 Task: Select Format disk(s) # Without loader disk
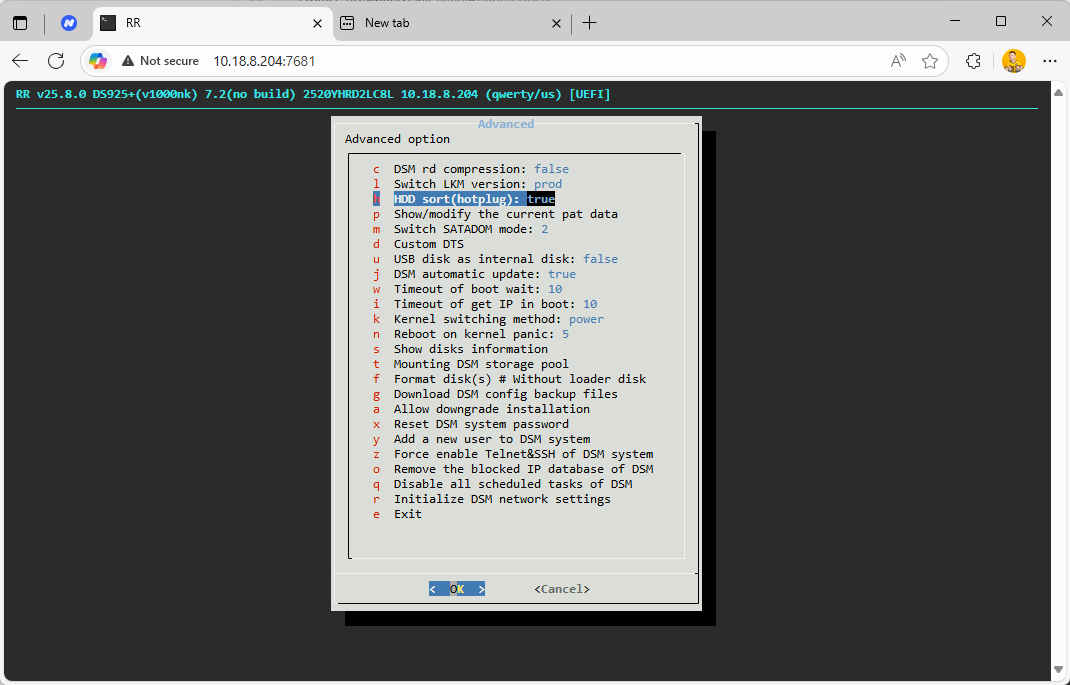[x=510, y=379]
